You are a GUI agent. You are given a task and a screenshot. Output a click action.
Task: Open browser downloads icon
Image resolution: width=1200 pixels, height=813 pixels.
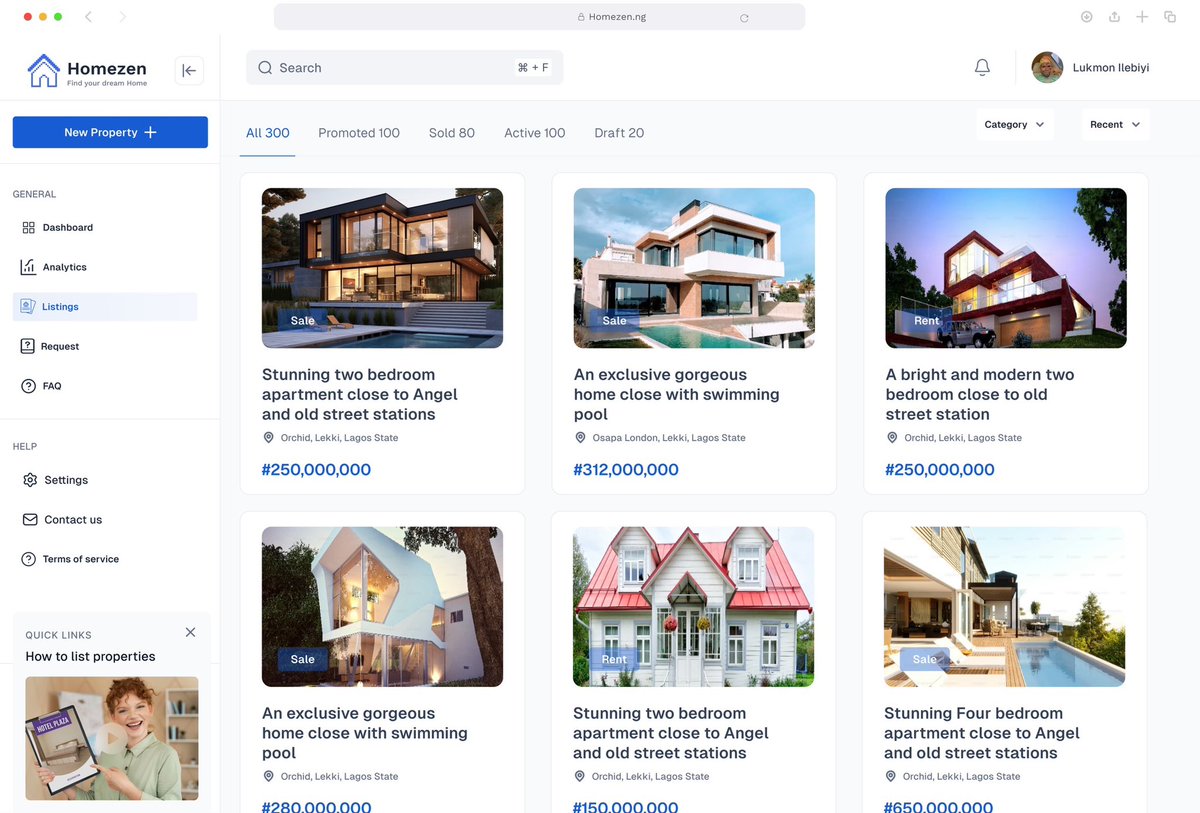point(1086,17)
